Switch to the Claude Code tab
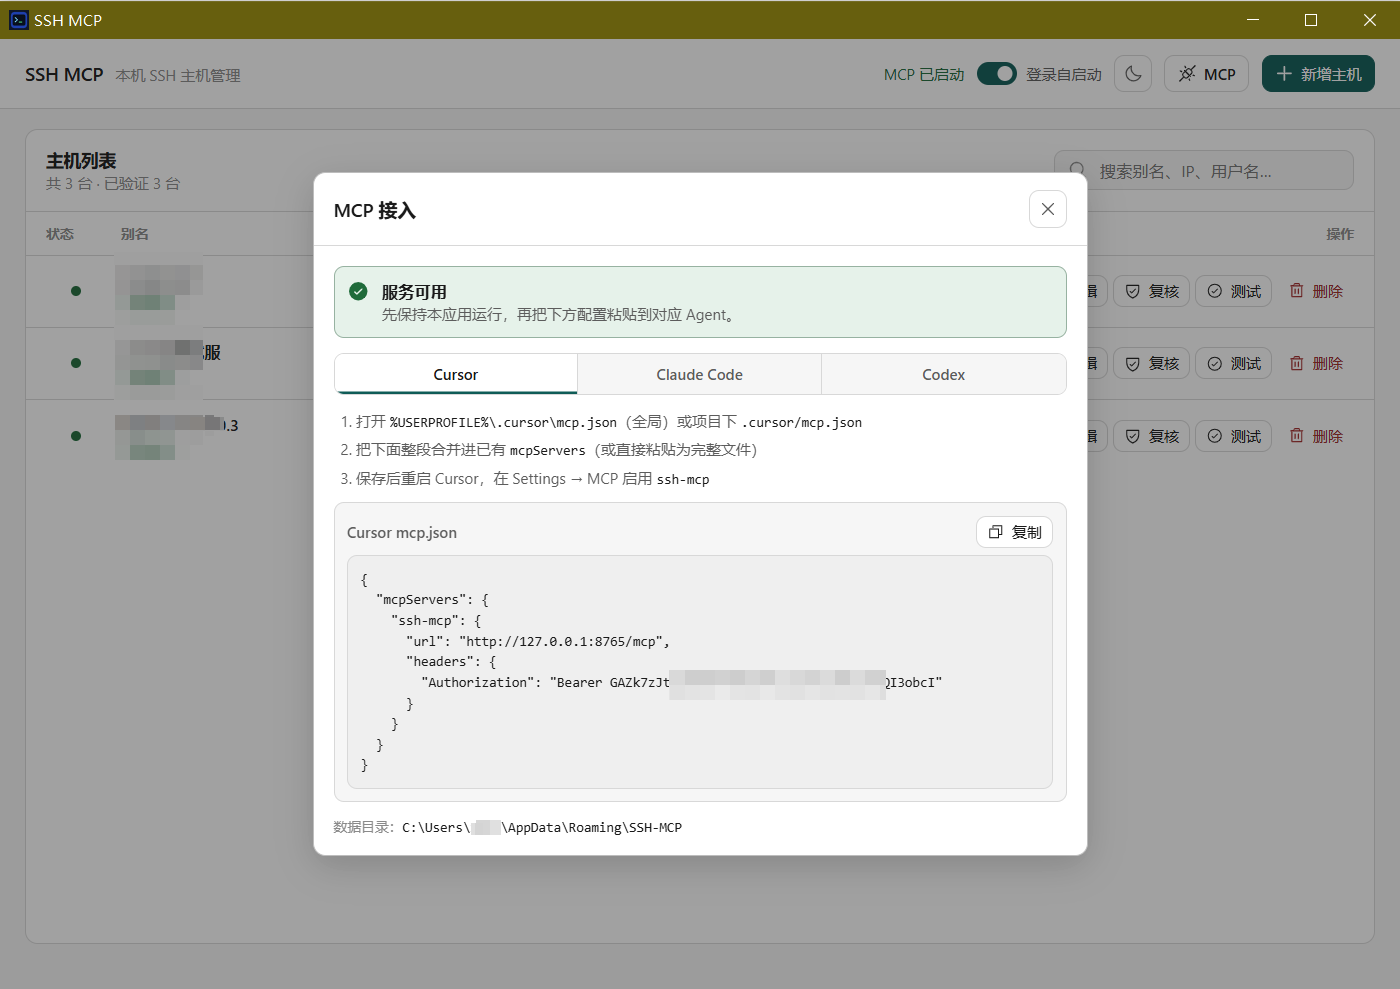Screen dimensions: 1400x989 pos(700,374)
